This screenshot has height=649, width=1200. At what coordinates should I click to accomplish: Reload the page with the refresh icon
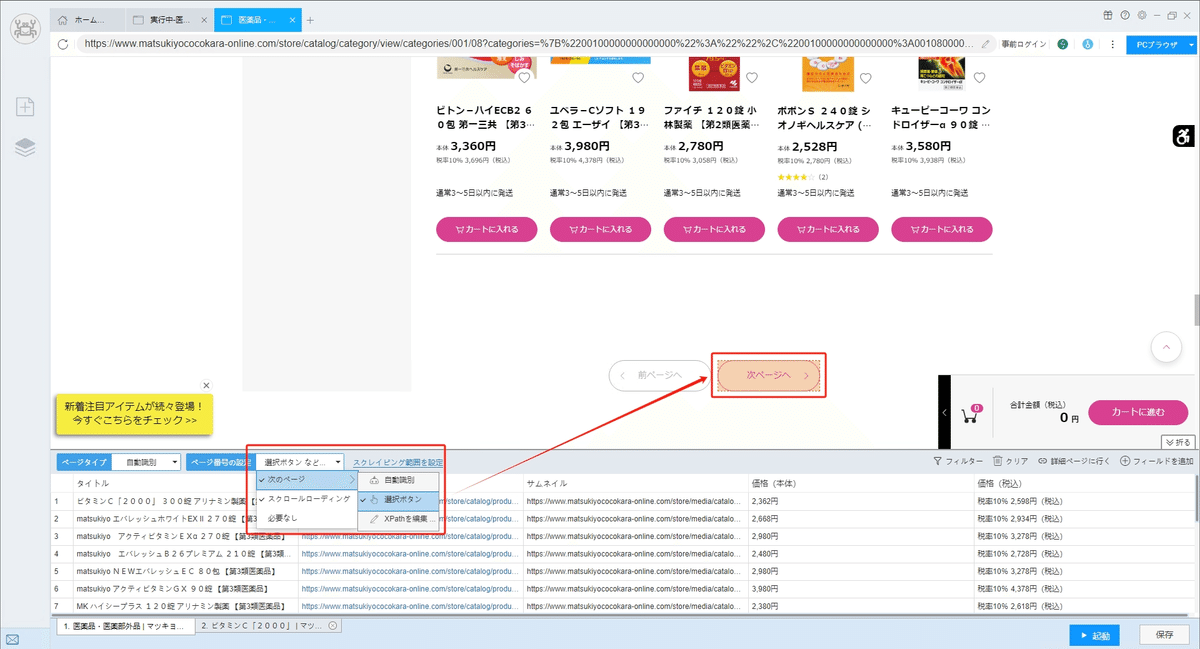(64, 44)
